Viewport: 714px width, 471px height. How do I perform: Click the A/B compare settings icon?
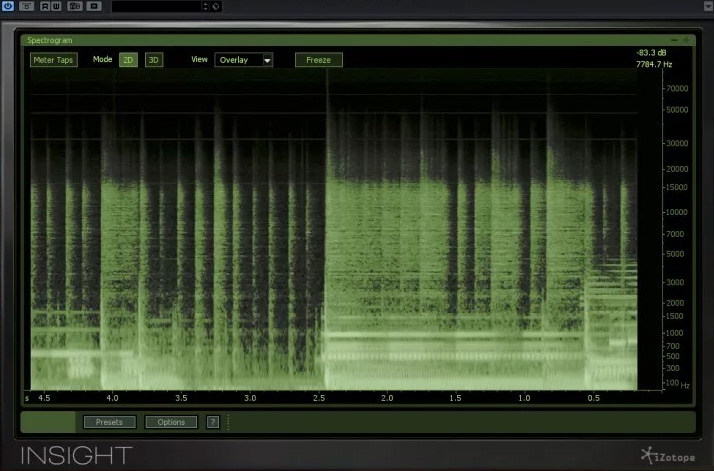click(x=75, y=6)
